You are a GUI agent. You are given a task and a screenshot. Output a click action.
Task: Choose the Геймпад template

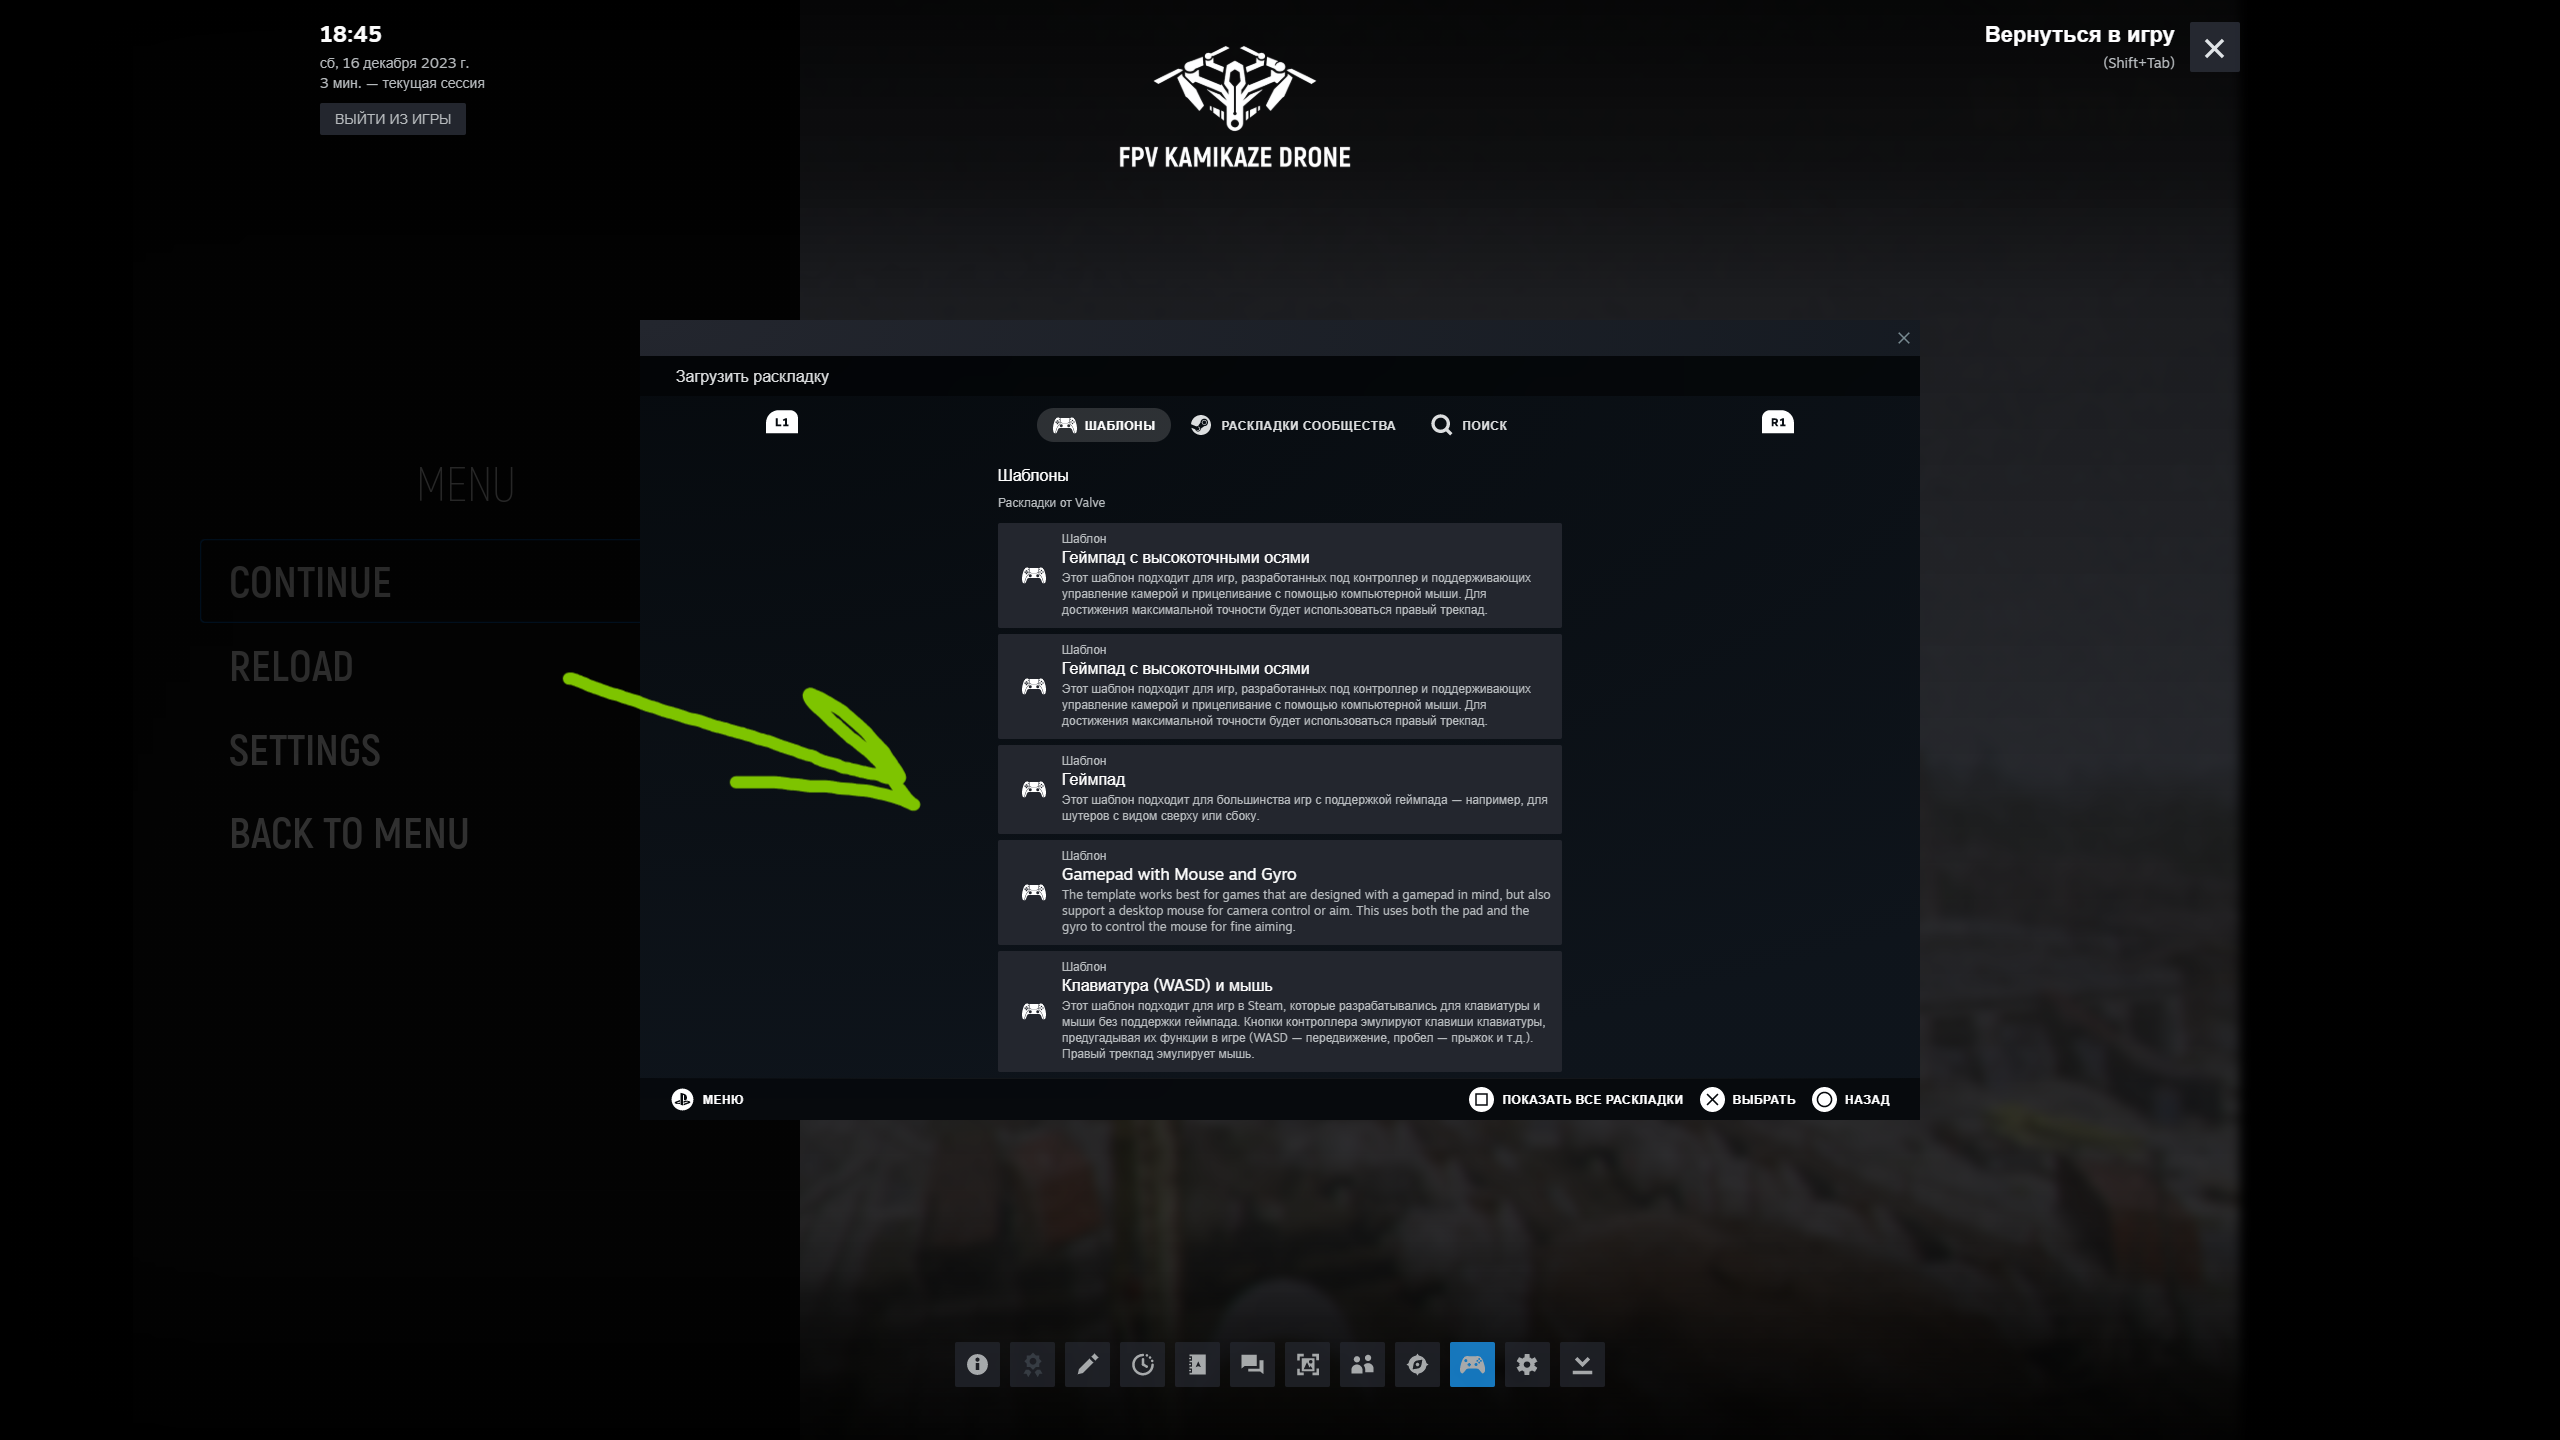(x=1279, y=789)
